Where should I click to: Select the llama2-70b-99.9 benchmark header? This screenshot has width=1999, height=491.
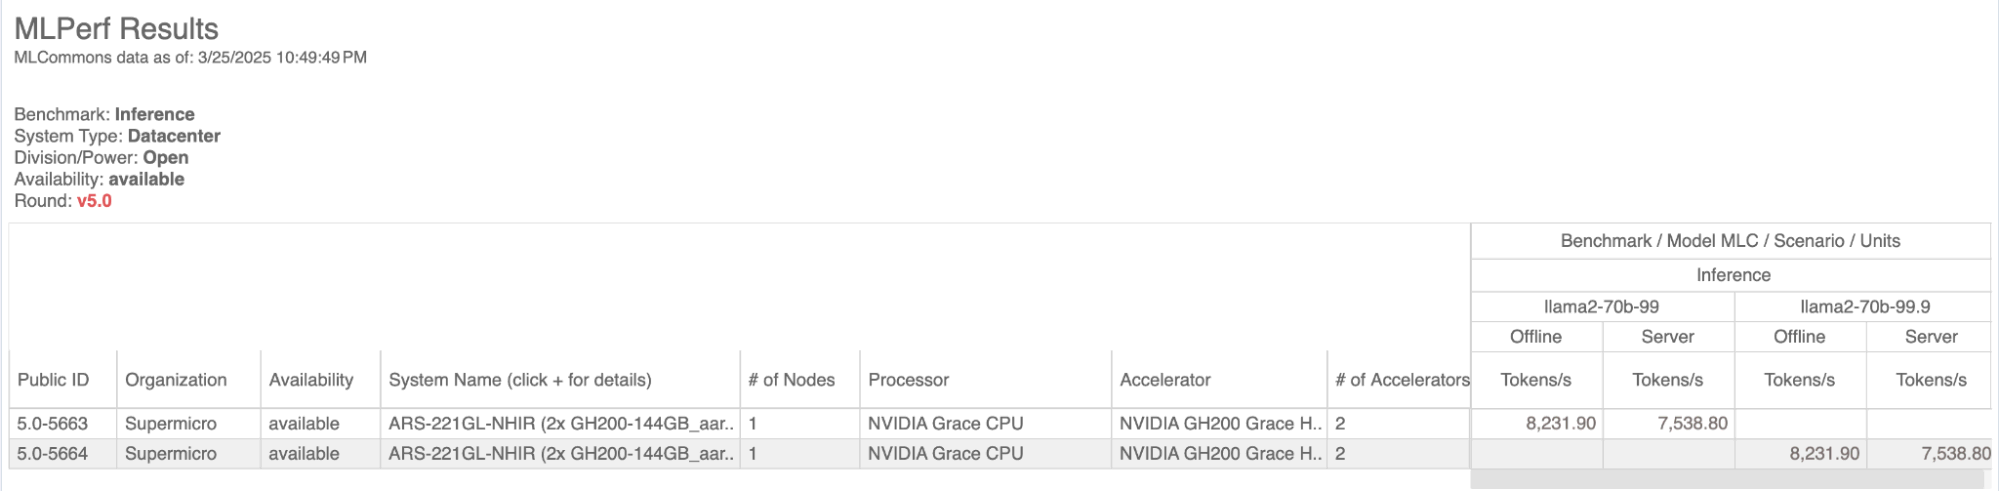pyautogui.click(x=1865, y=307)
